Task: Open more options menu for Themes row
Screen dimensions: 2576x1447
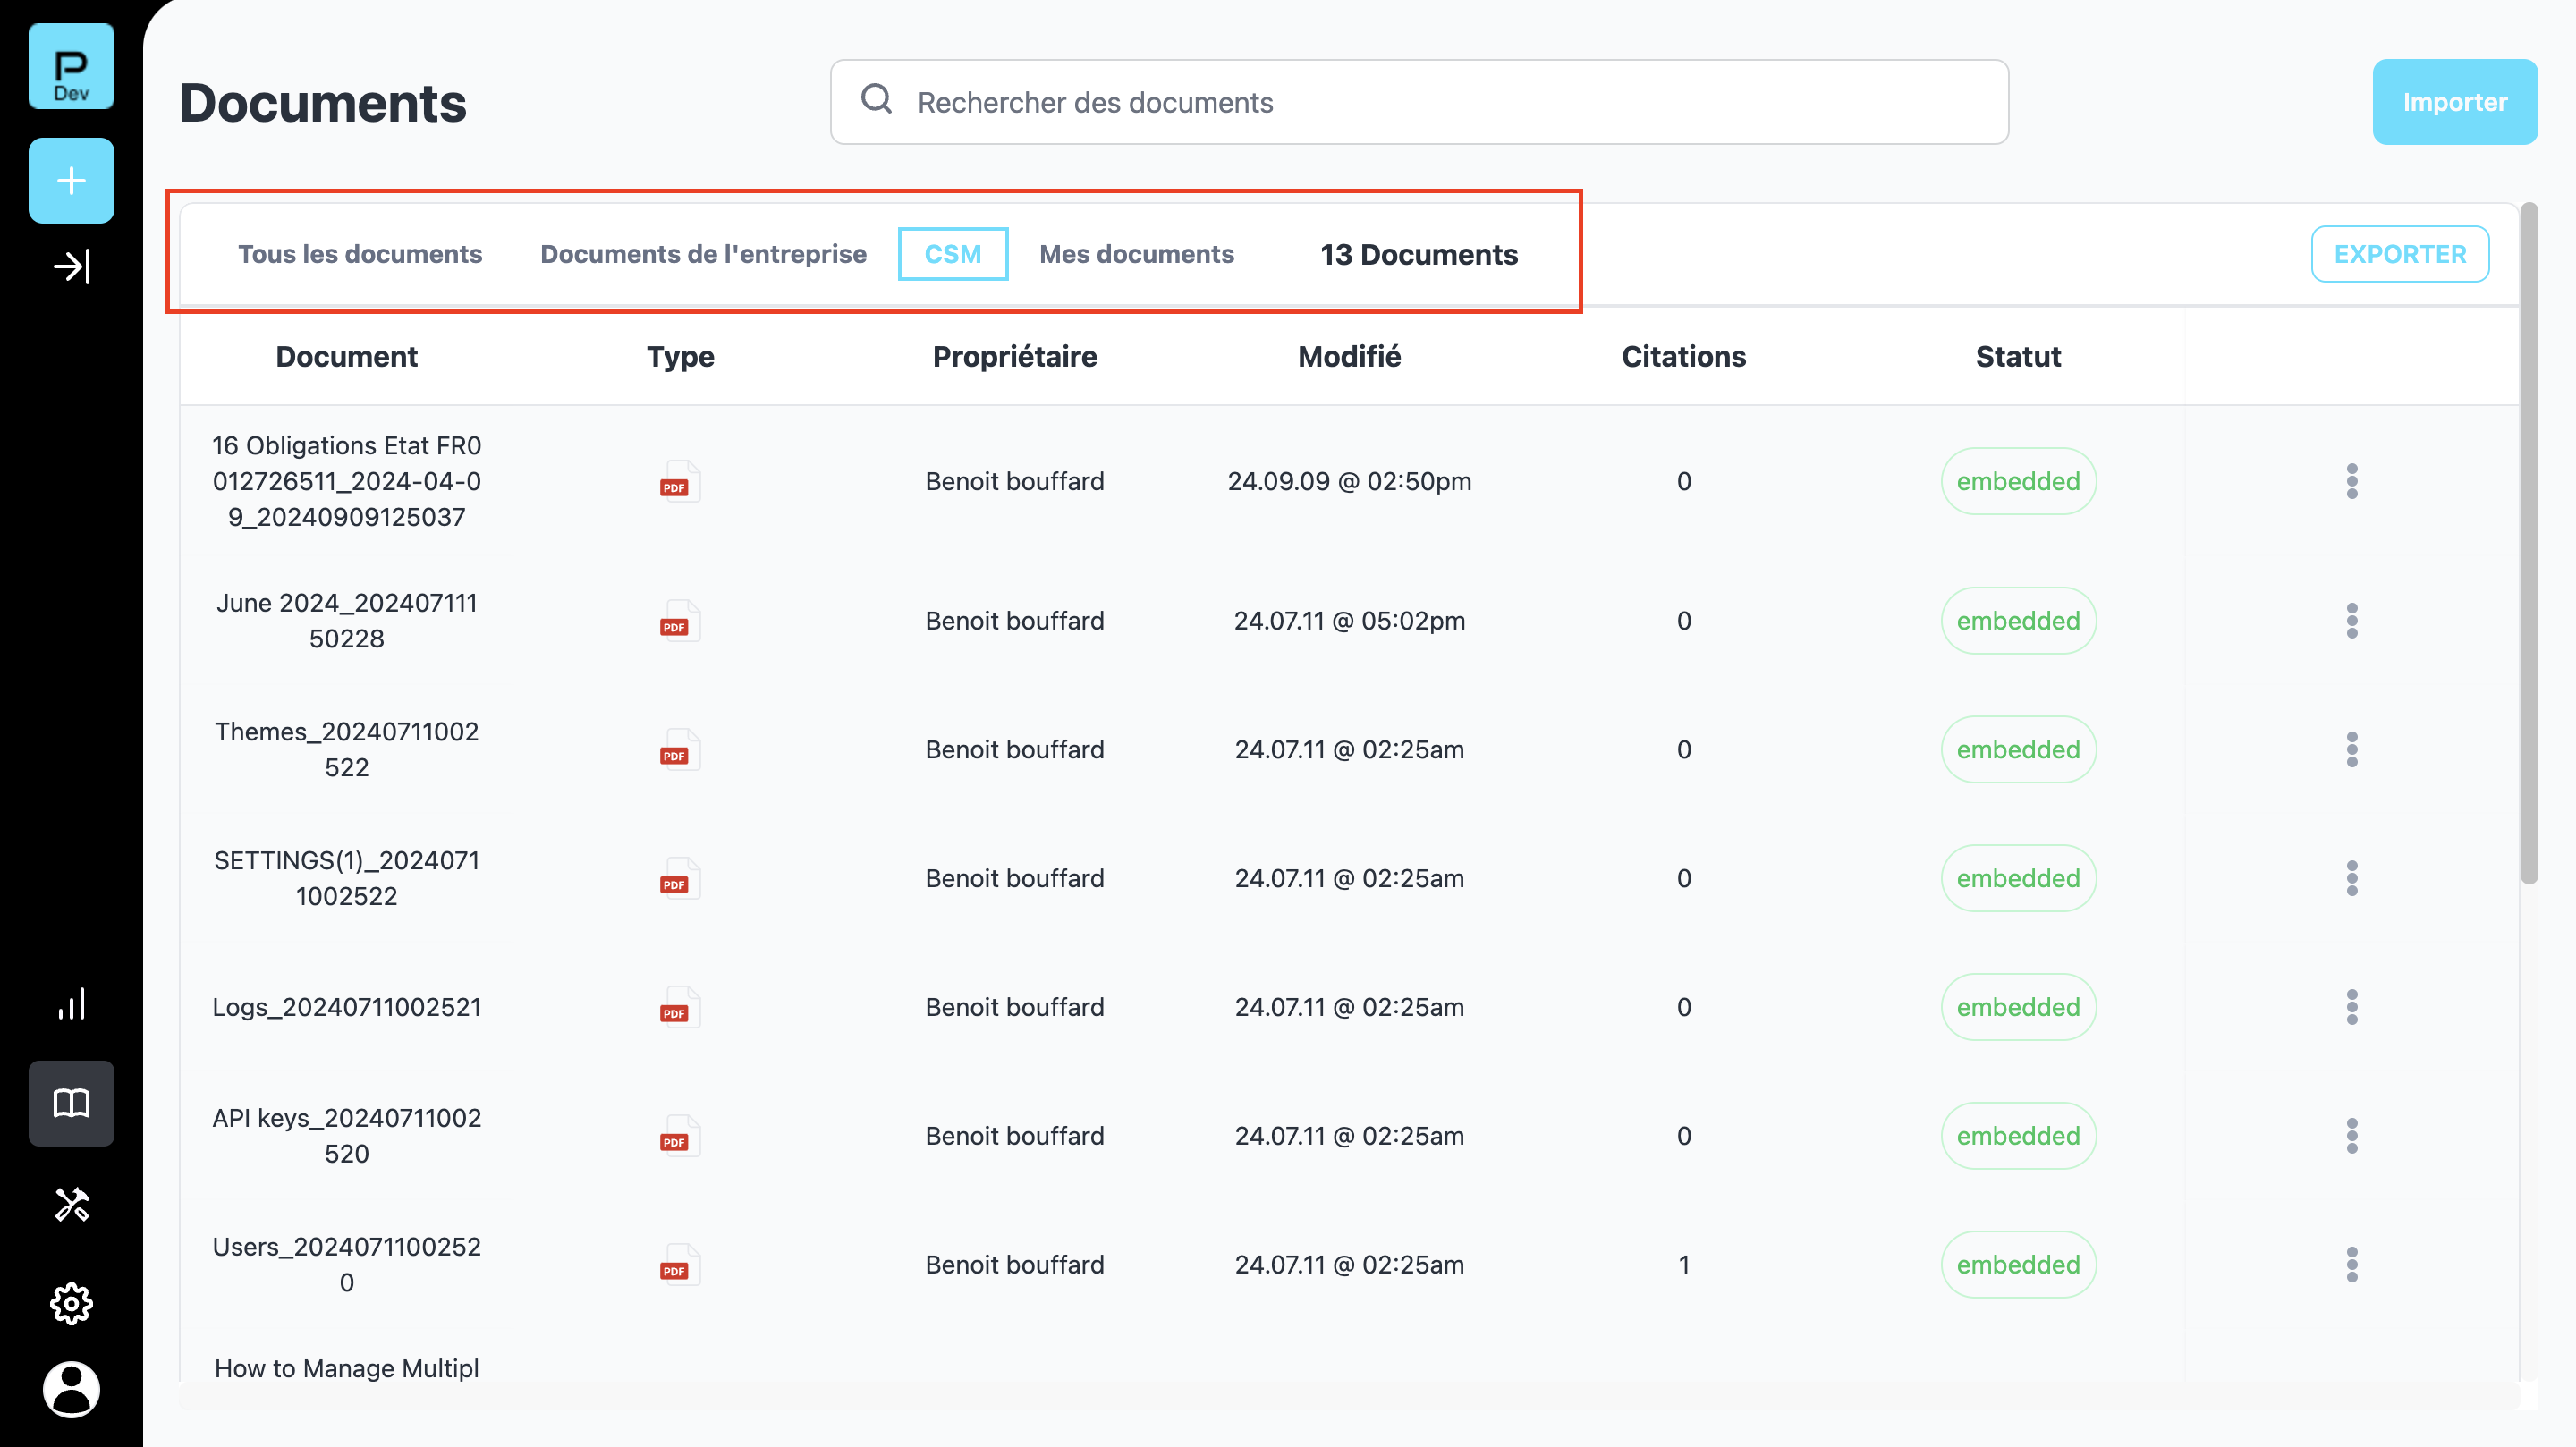Action: [2352, 749]
